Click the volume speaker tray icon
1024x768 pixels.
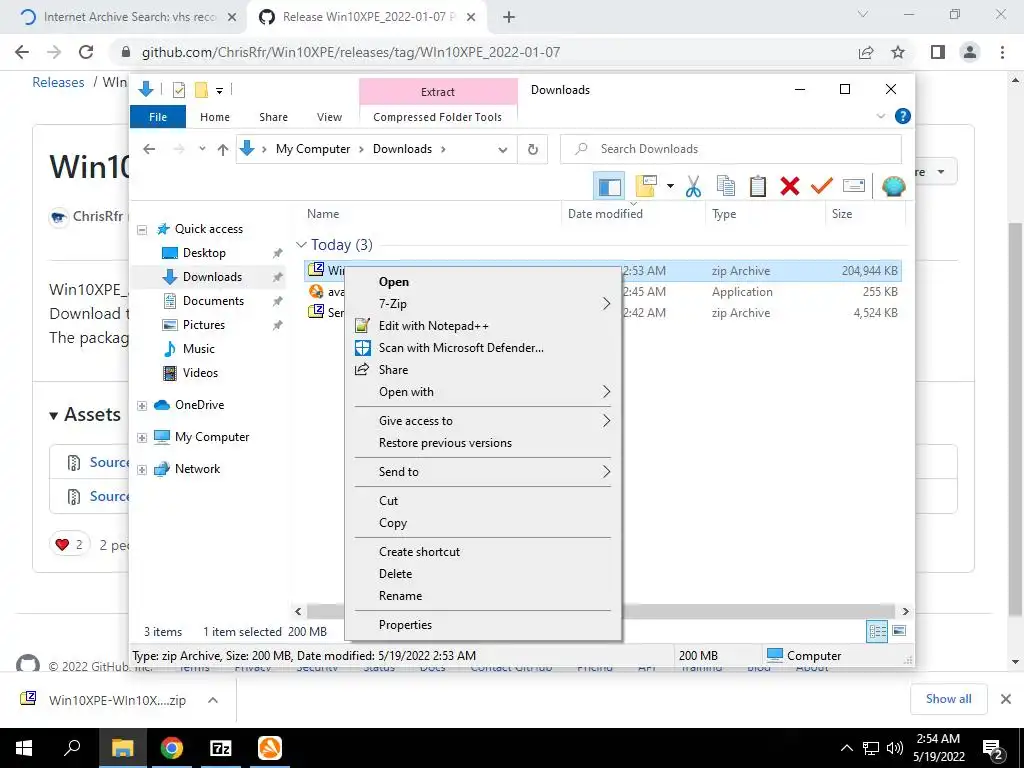(x=895, y=748)
